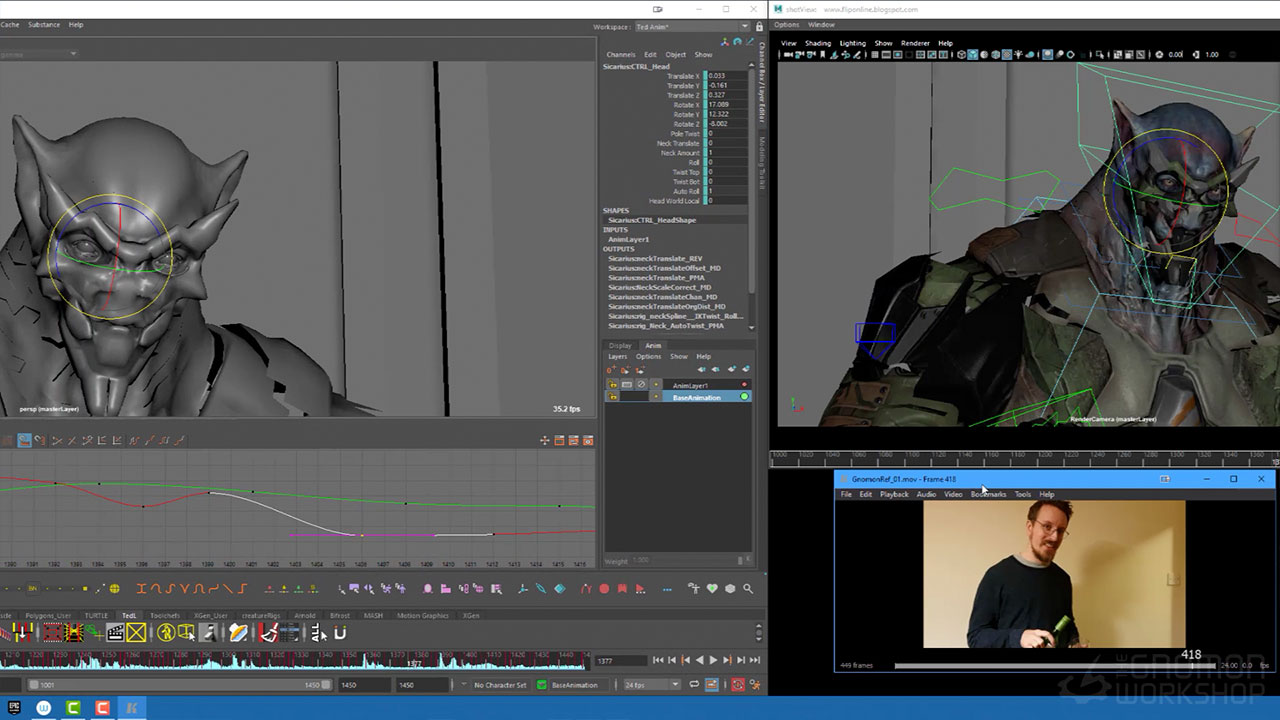Click the clapperboard icon on TedL shelf
The width and height of the screenshot is (1280, 720).
click(115, 633)
